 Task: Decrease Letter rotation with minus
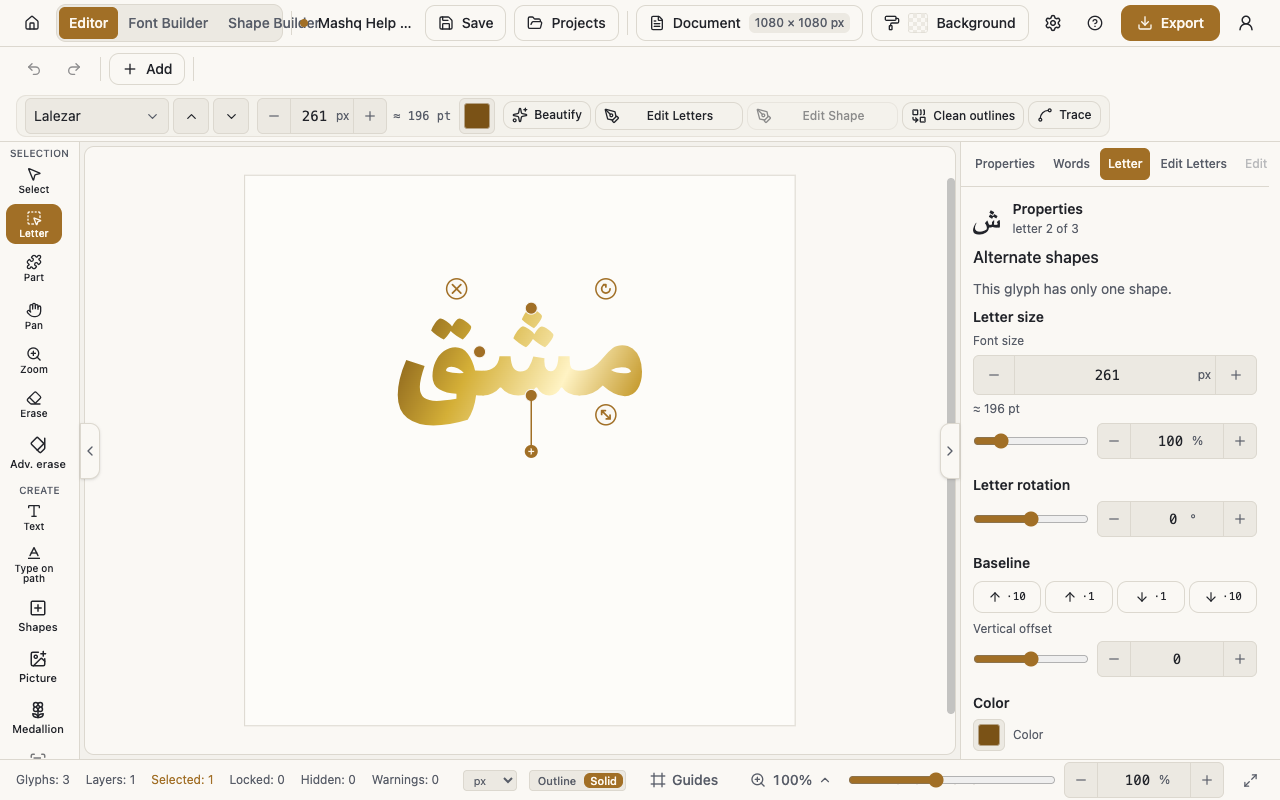pos(1114,519)
